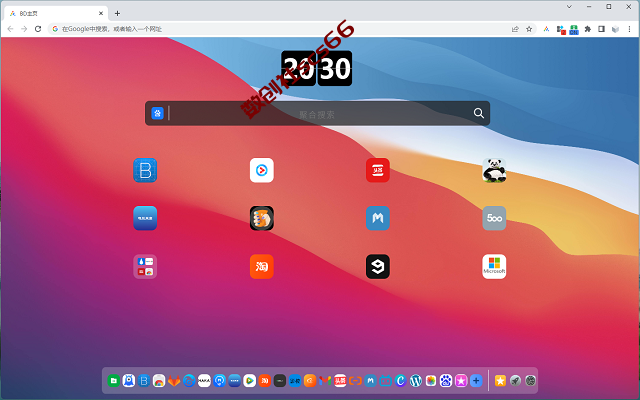
Task: Open the blue Chinese-text shortcut in the grid
Action: coord(145,218)
